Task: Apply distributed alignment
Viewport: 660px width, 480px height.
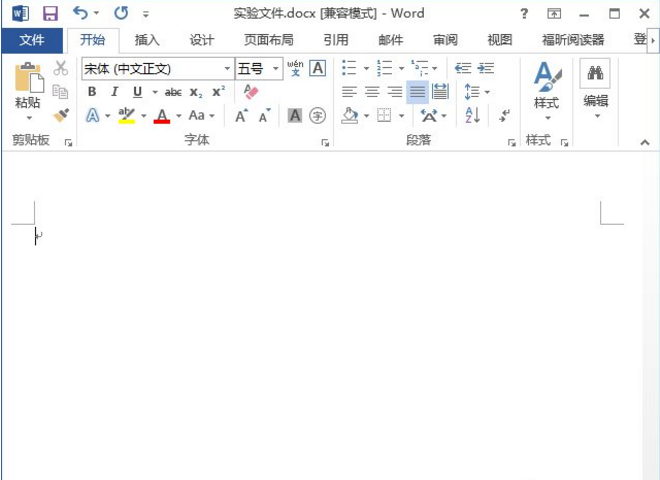Action: tap(440, 91)
